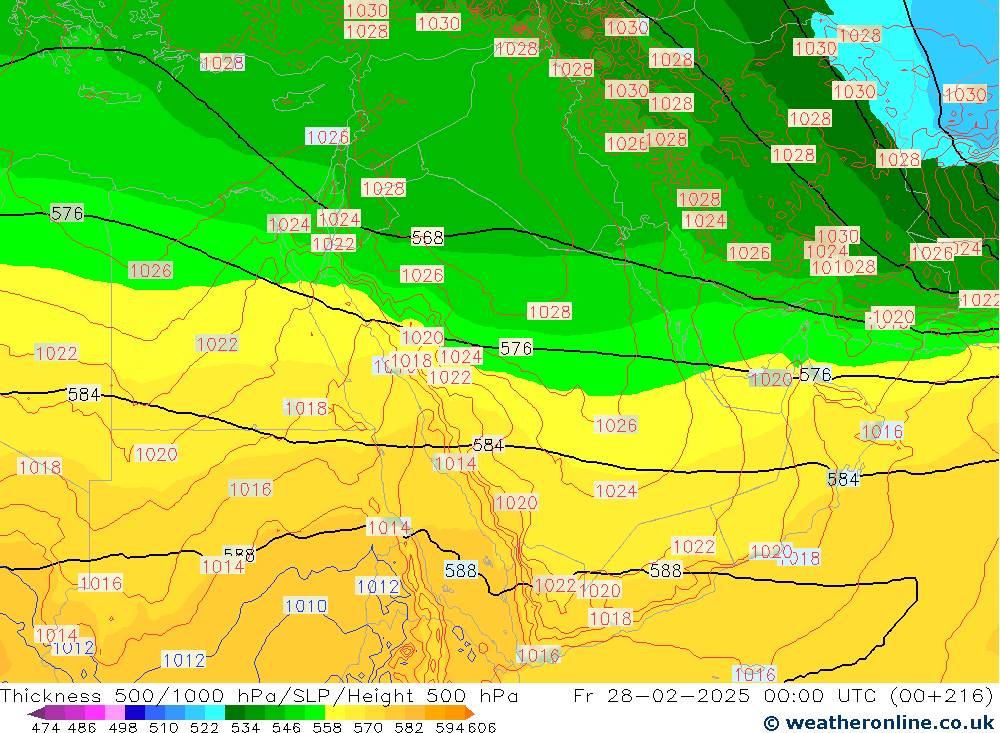Click the 606 legend value
The width and height of the screenshot is (1000, 733).
[482, 727]
